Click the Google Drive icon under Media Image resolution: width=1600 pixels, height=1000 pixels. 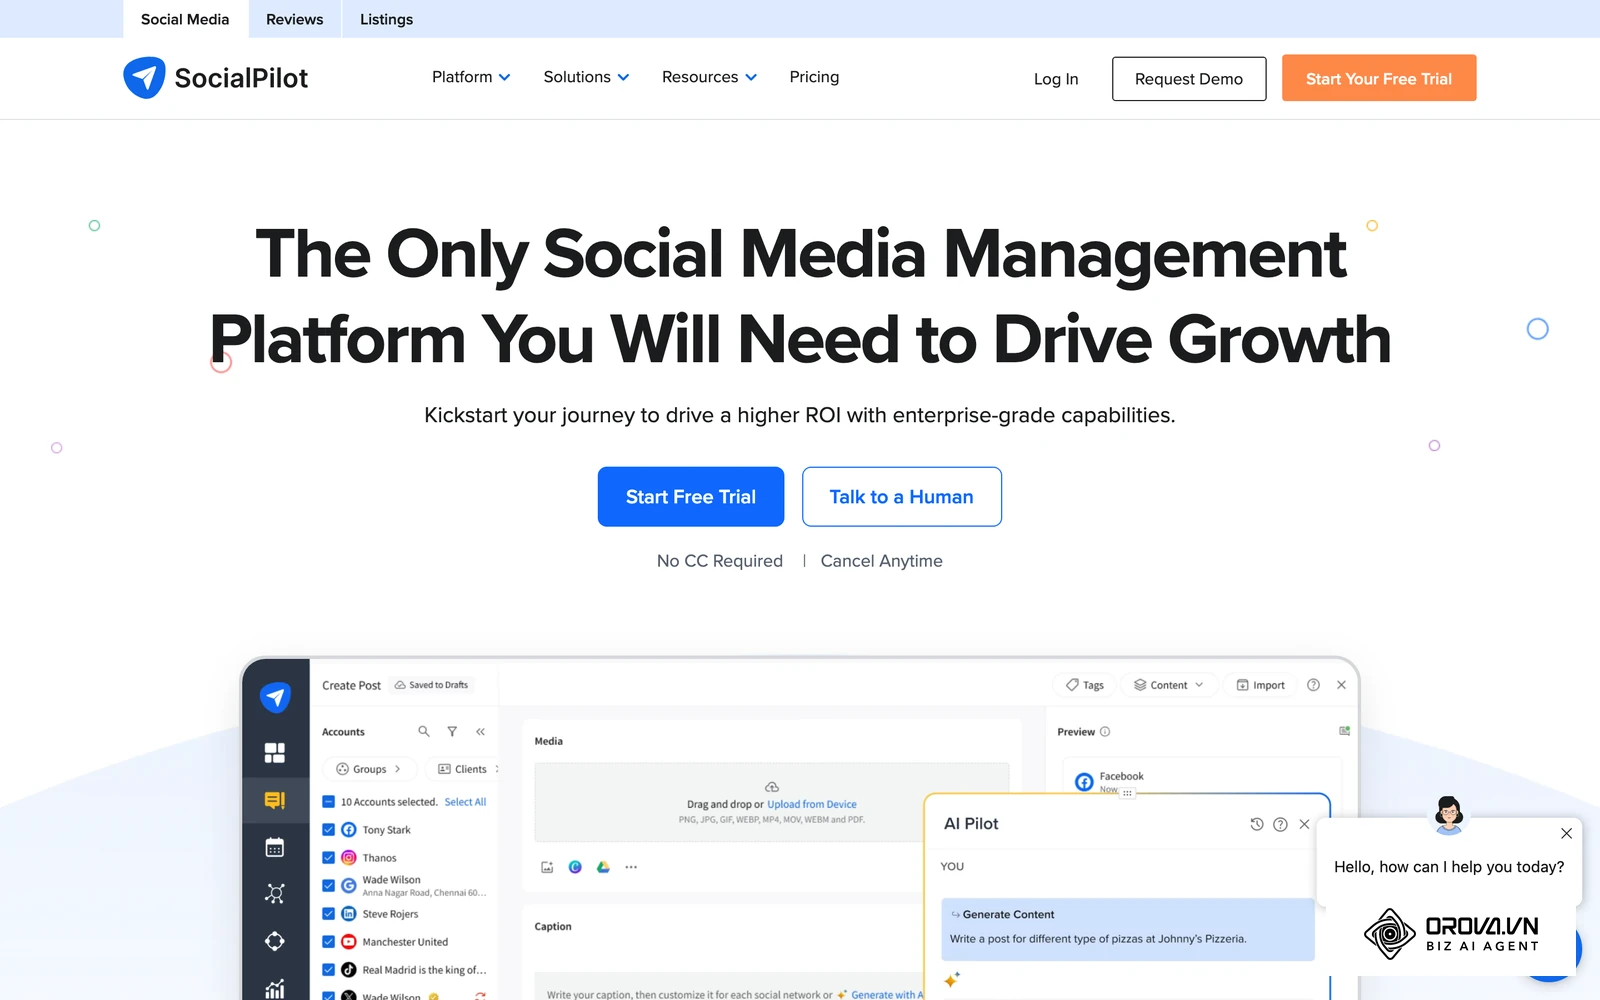click(603, 867)
